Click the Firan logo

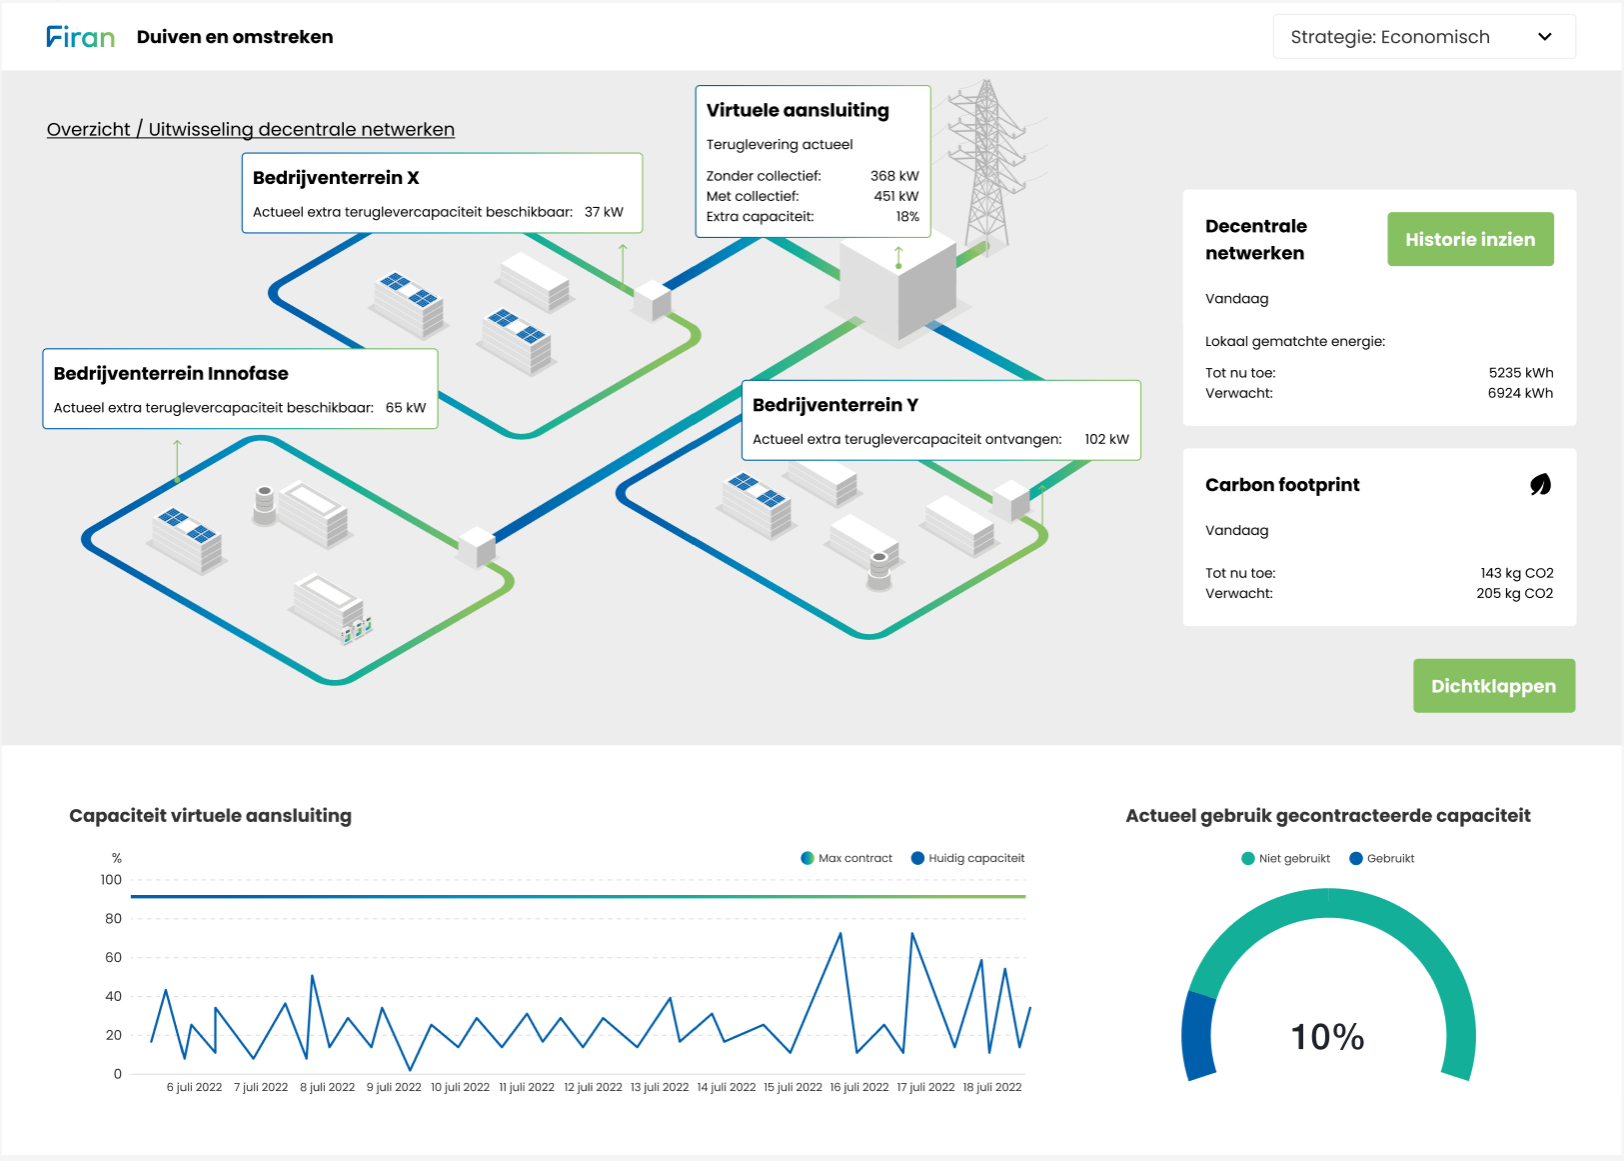pyautogui.click(x=80, y=36)
